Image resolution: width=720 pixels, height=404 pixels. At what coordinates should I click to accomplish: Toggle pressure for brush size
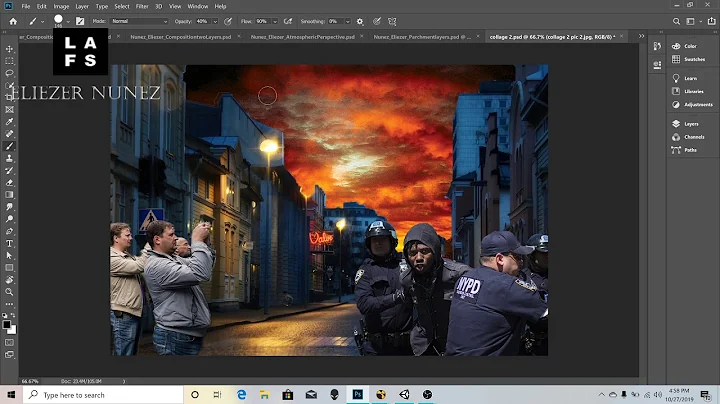pyautogui.click(x=377, y=21)
